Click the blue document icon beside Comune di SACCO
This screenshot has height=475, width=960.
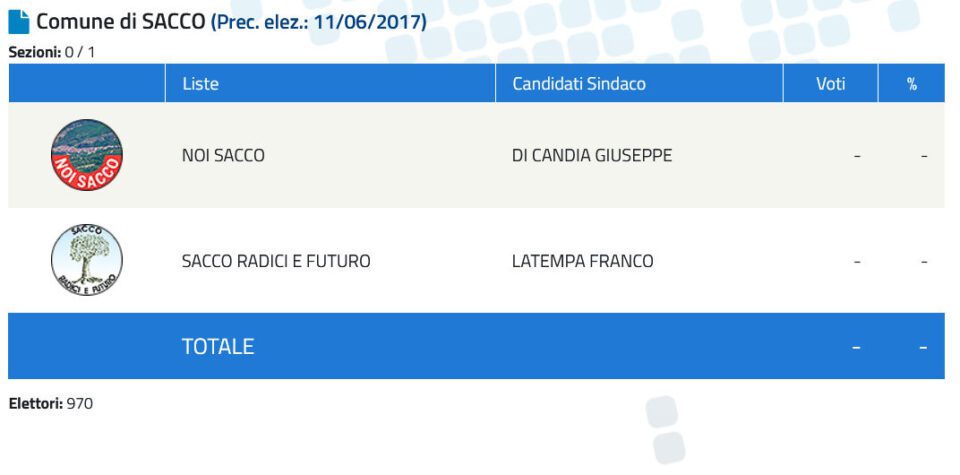click(18, 22)
